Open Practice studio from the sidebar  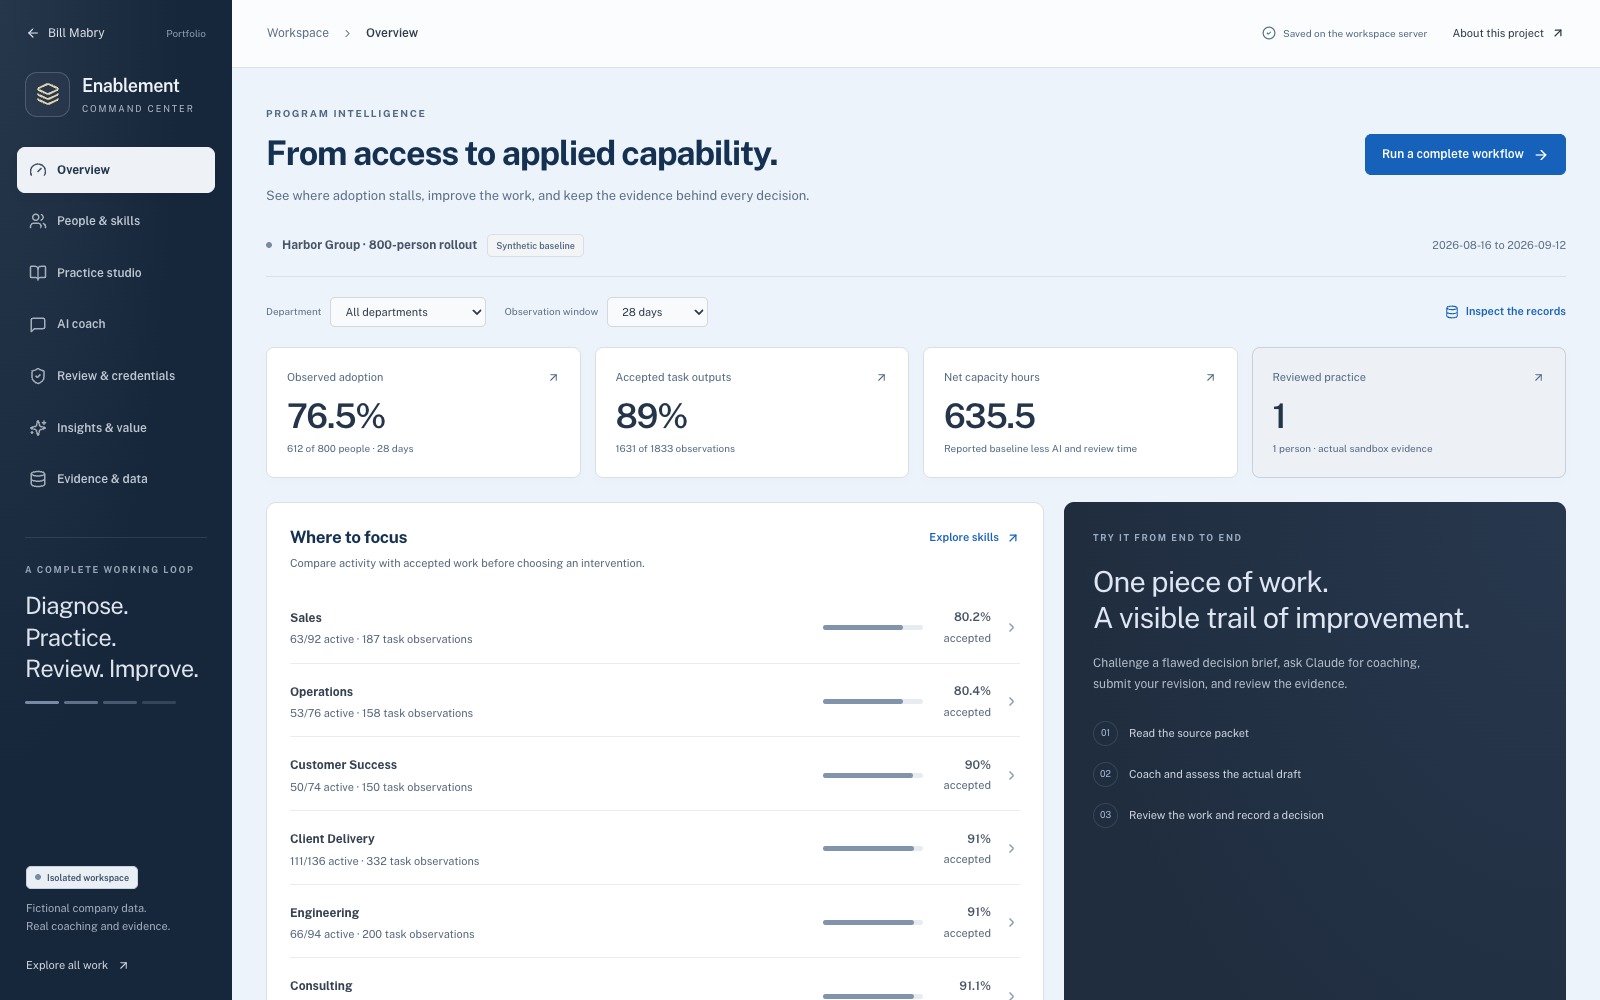click(116, 273)
